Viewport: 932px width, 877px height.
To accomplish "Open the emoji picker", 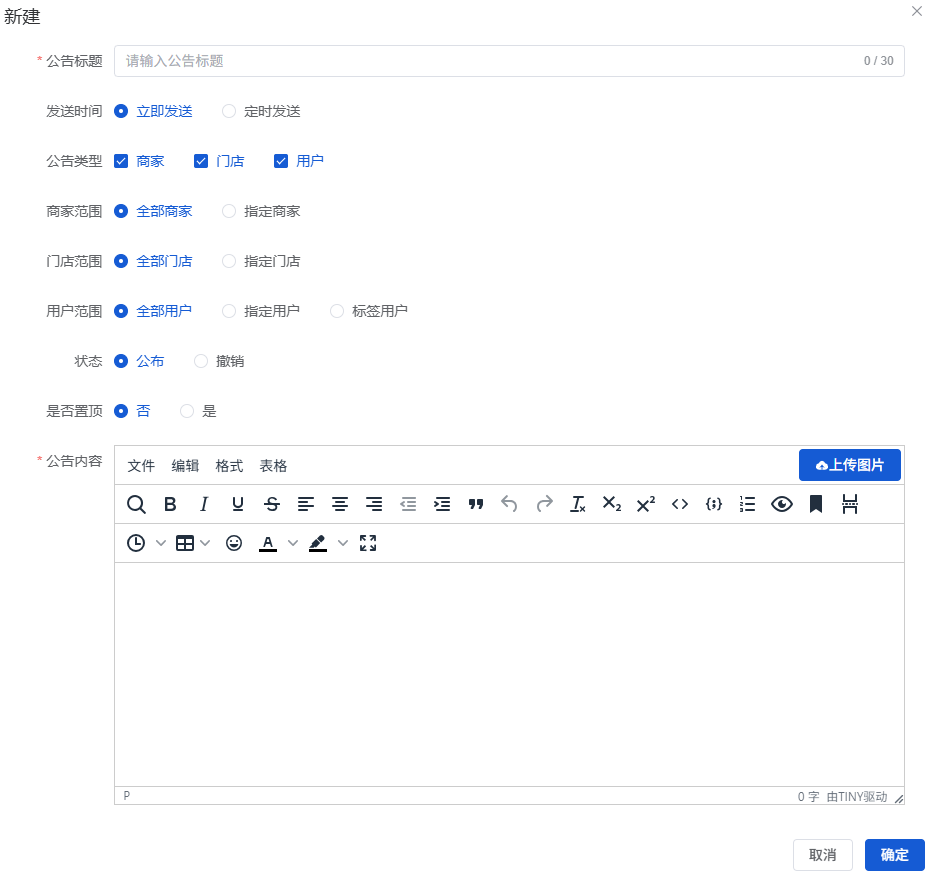I will (234, 543).
